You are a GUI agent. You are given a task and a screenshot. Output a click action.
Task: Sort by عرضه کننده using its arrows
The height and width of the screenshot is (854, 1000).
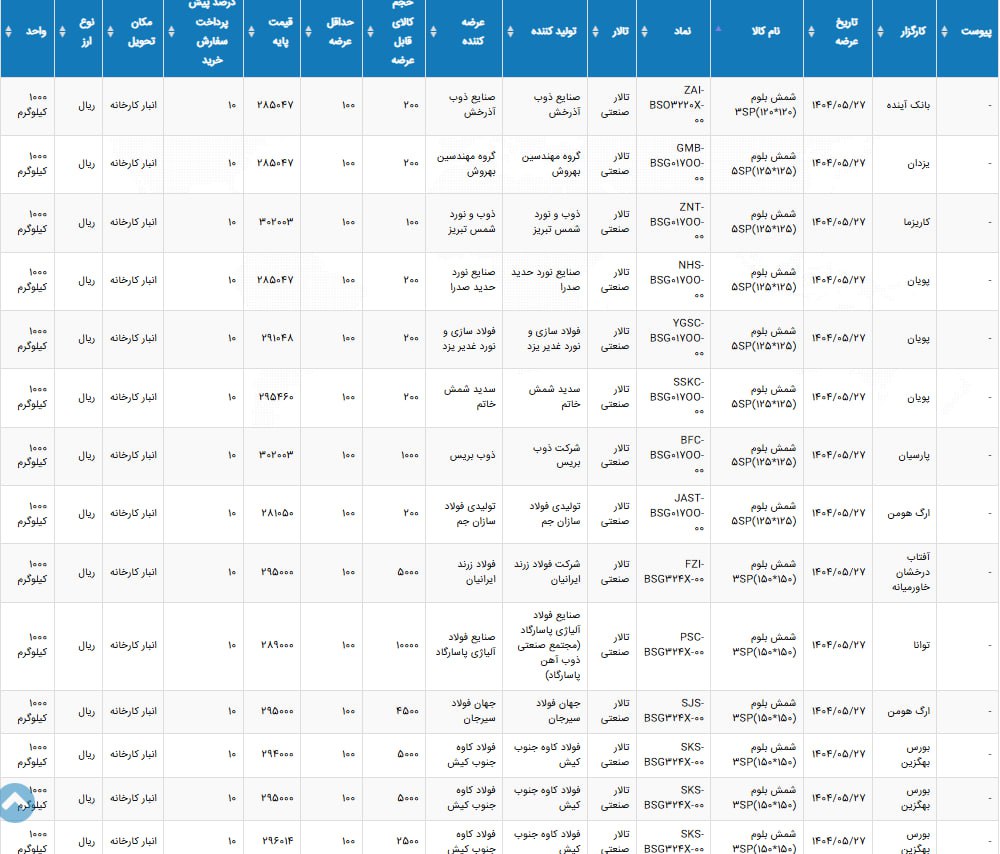pos(434,31)
